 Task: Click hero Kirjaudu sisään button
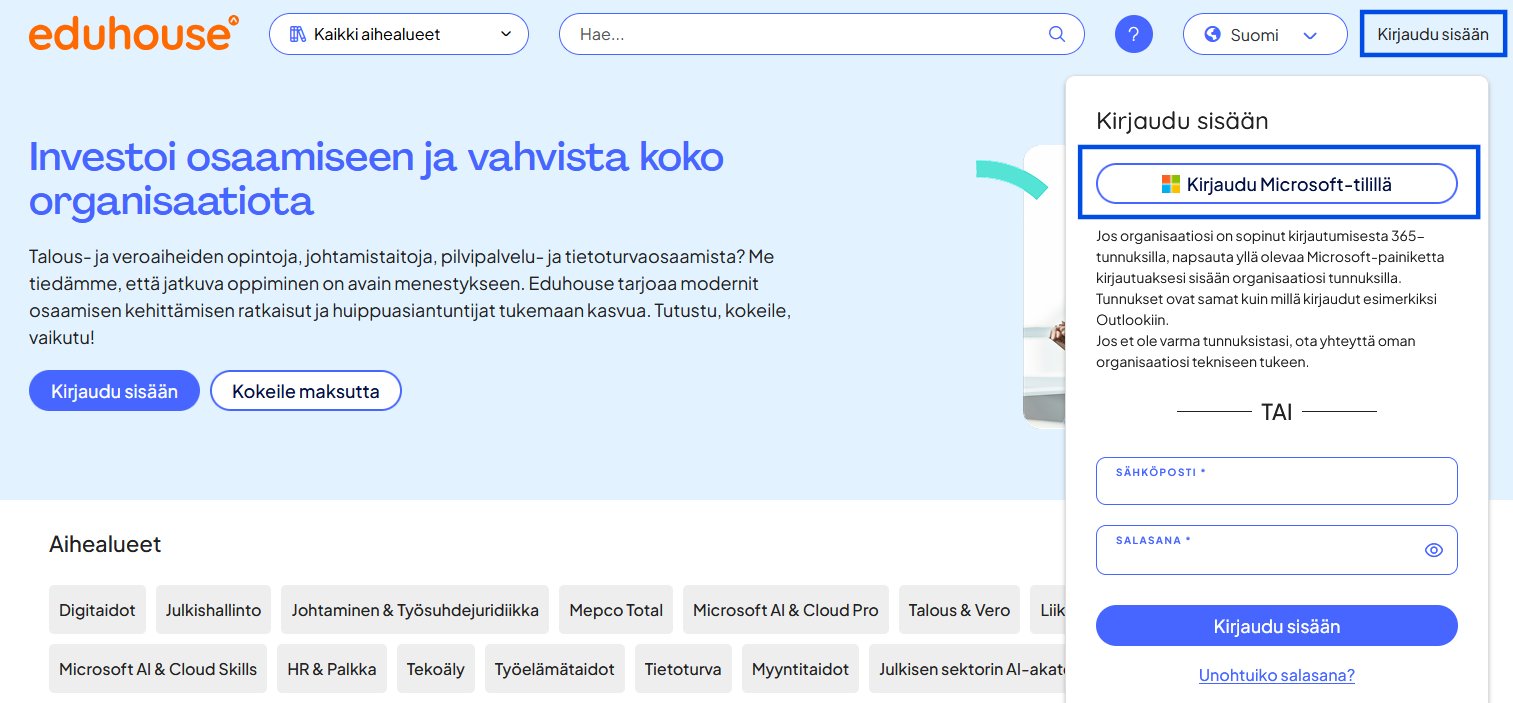pos(114,391)
